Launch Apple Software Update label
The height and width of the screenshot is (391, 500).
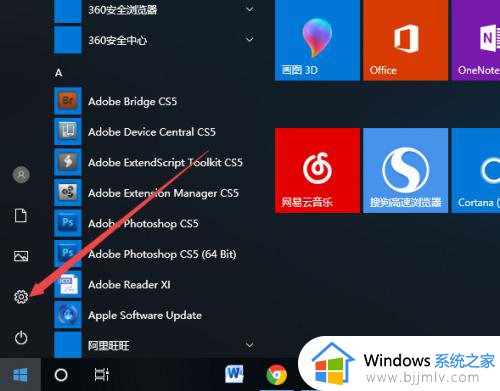point(145,316)
